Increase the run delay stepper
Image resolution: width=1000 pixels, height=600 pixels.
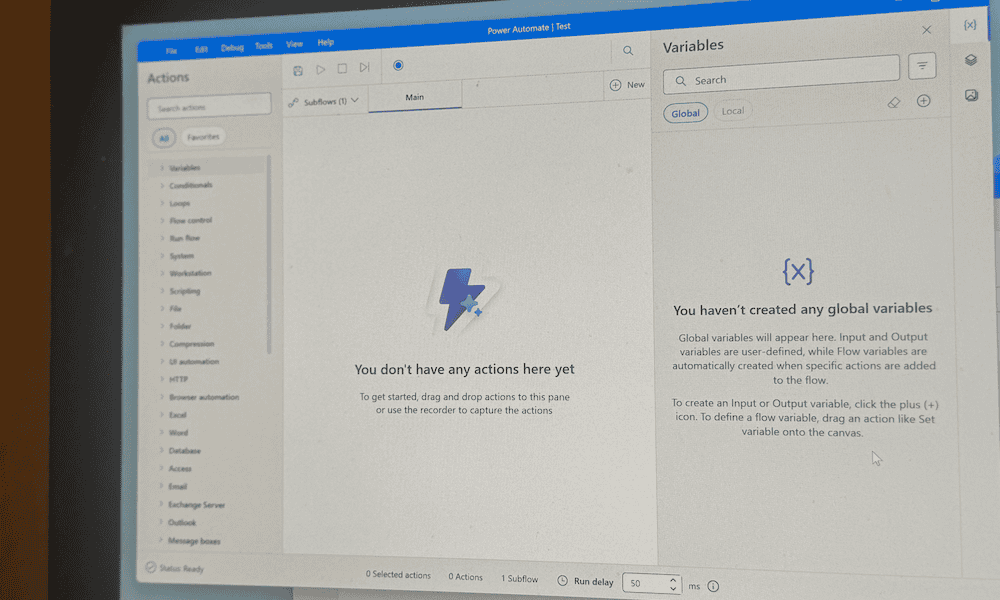tap(673, 580)
